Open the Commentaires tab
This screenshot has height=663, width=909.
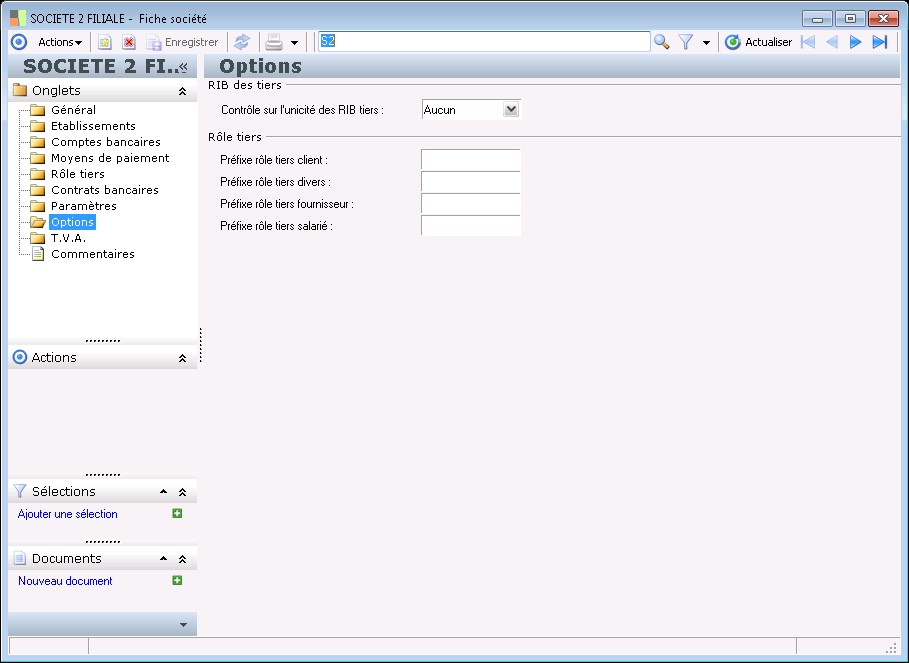(93, 254)
